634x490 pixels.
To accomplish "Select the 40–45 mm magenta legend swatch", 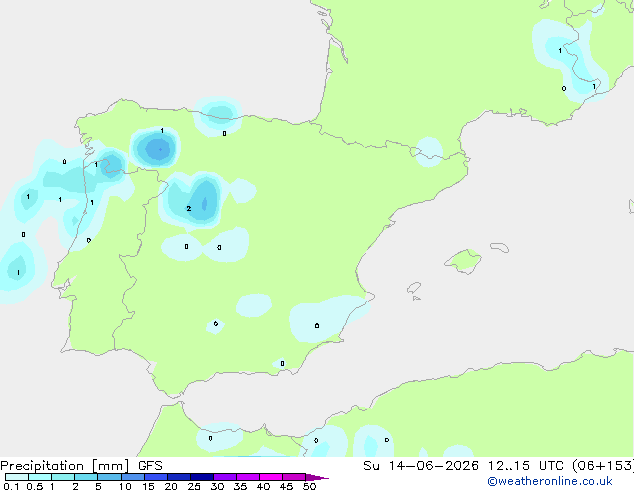I will pyautogui.click(x=271, y=477).
